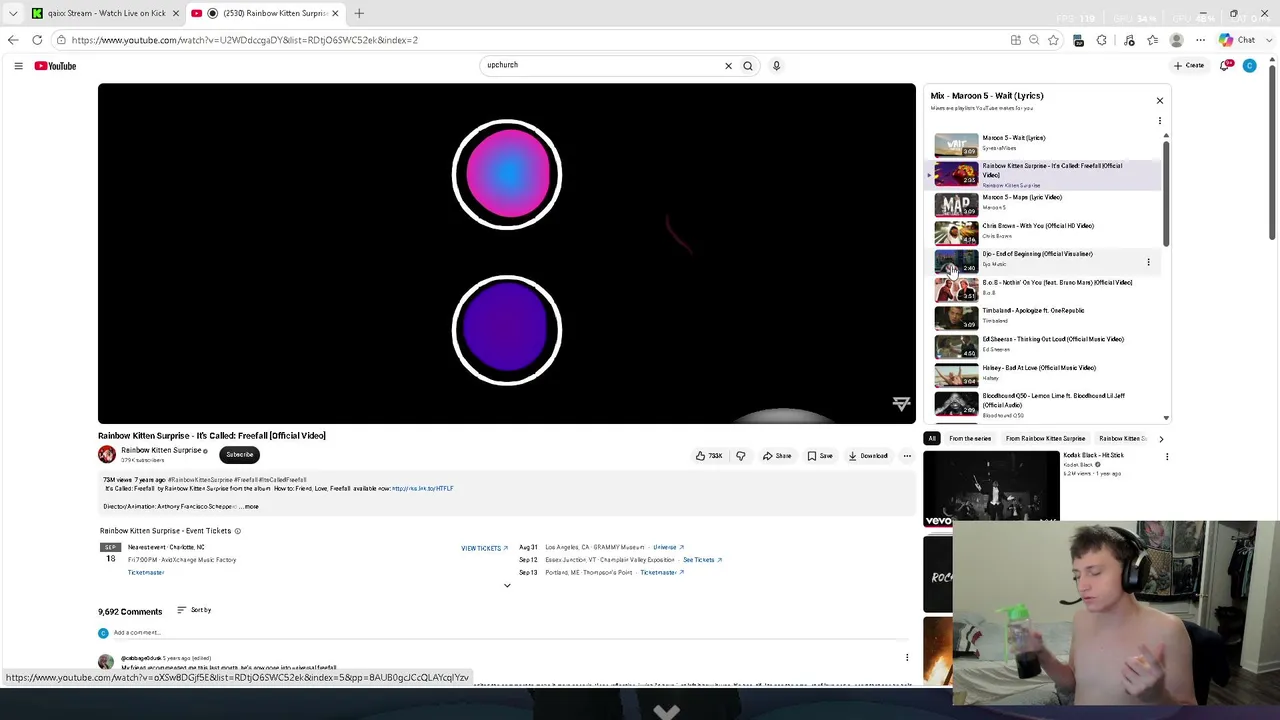Clear the search box text

[728, 66]
